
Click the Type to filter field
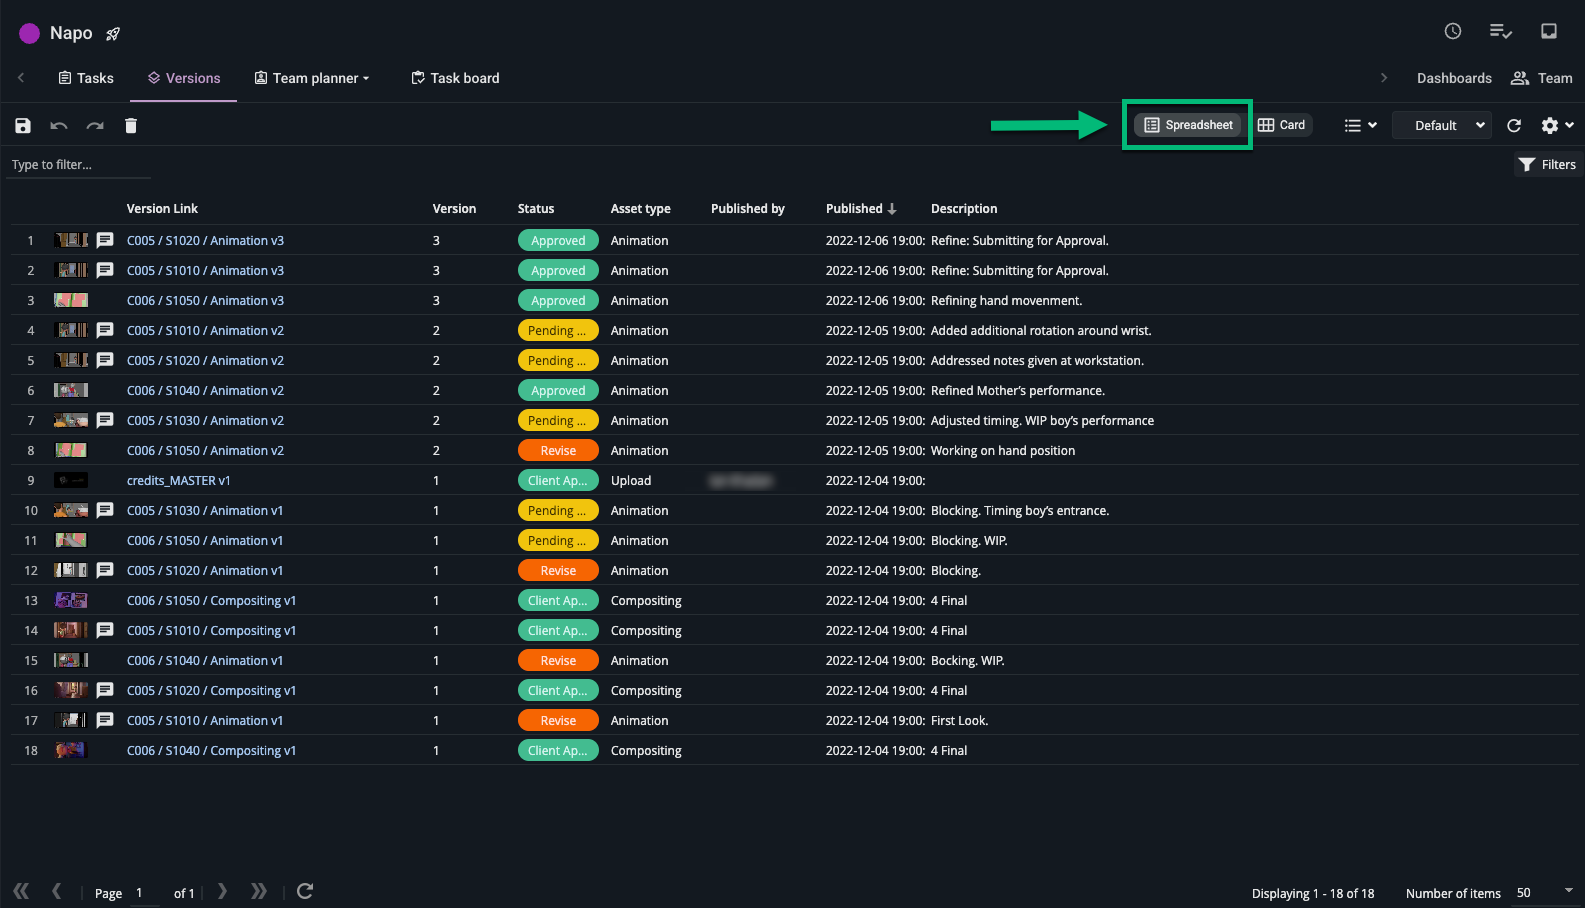tap(79, 165)
